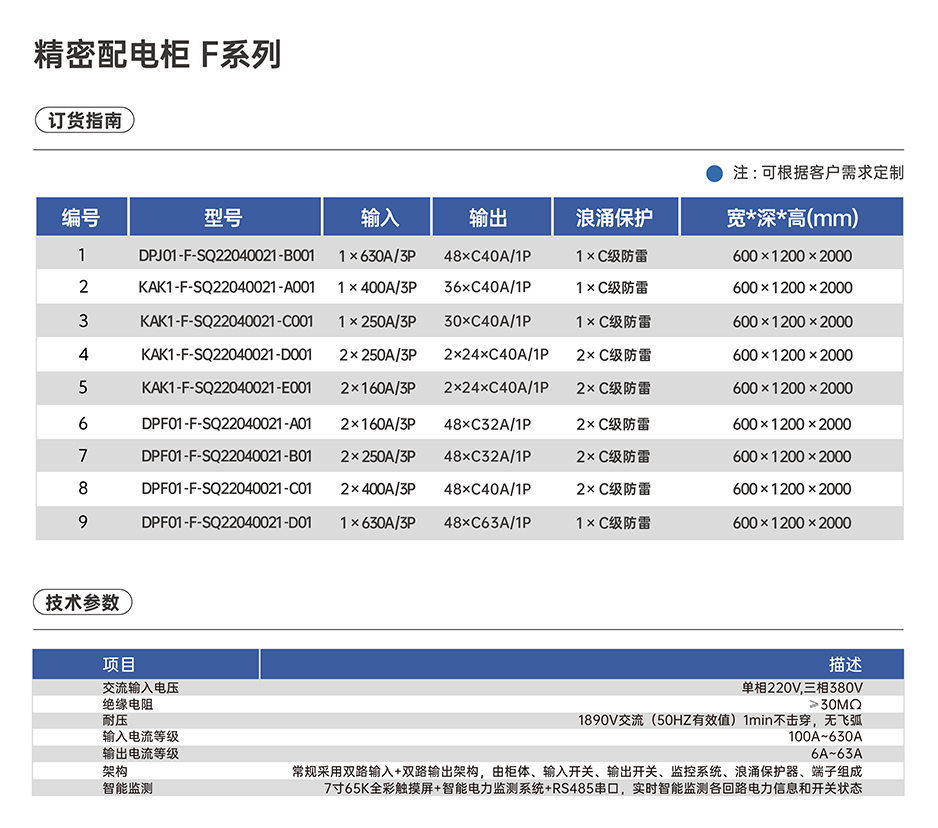
Task: Click model KAK1-F-SQ22040021-D001
Action: (227, 355)
